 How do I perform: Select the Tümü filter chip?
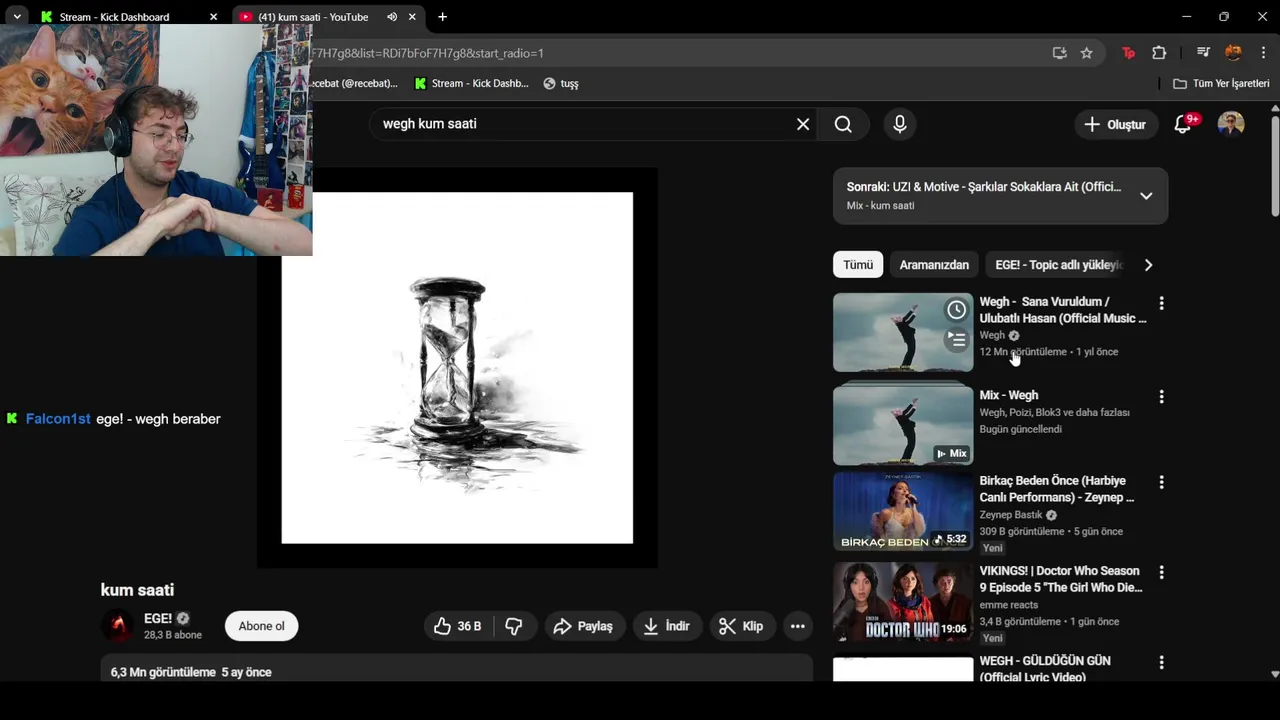pyautogui.click(x=858, y=265)
